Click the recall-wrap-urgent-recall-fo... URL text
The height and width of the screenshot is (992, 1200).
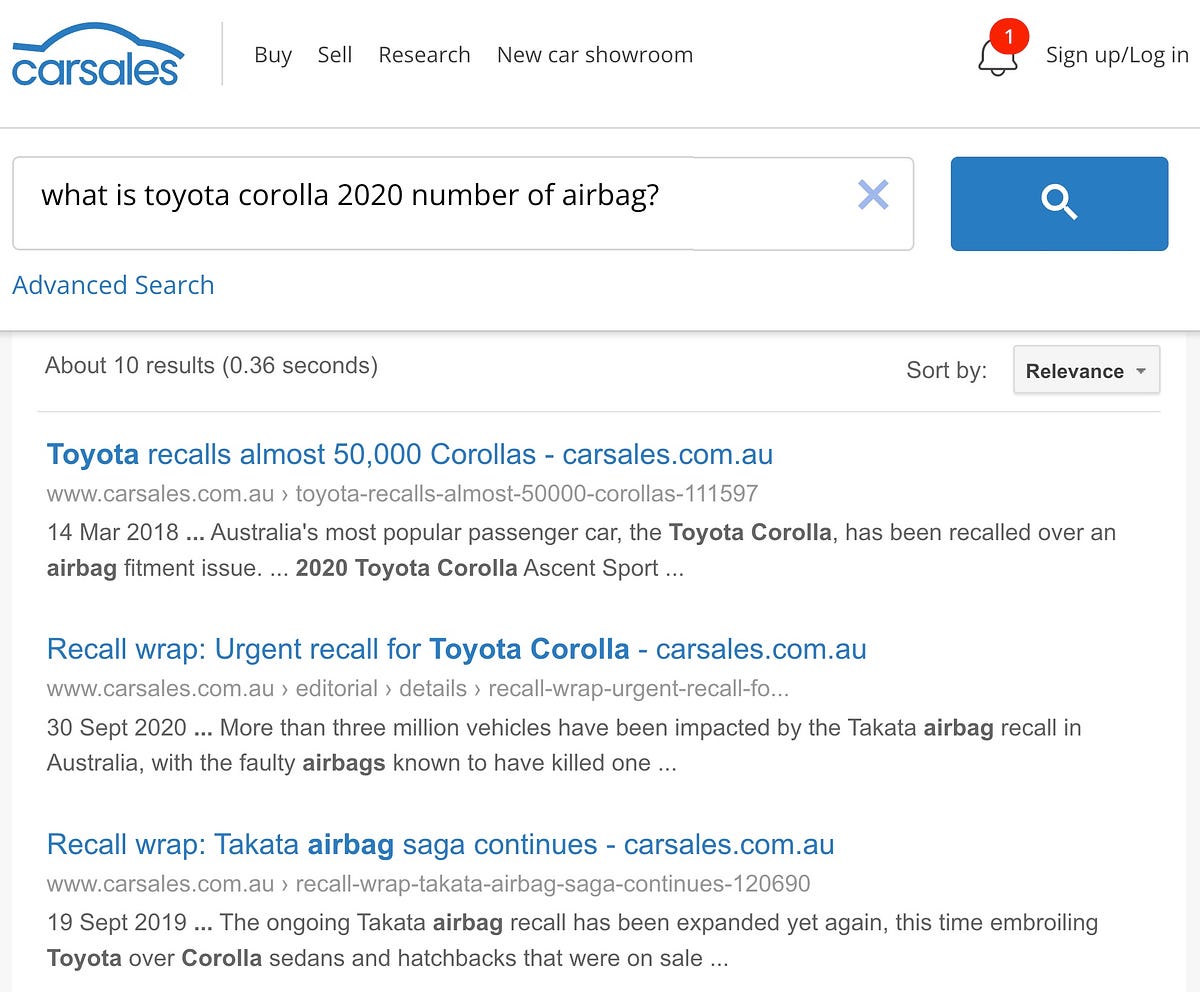(639, 688)
